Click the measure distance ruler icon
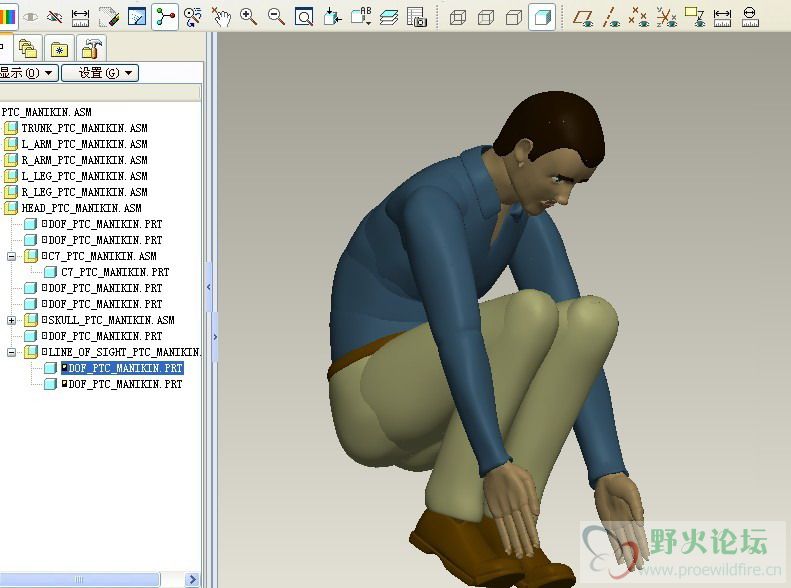This screenshot has height=588, width=791. 81,17
